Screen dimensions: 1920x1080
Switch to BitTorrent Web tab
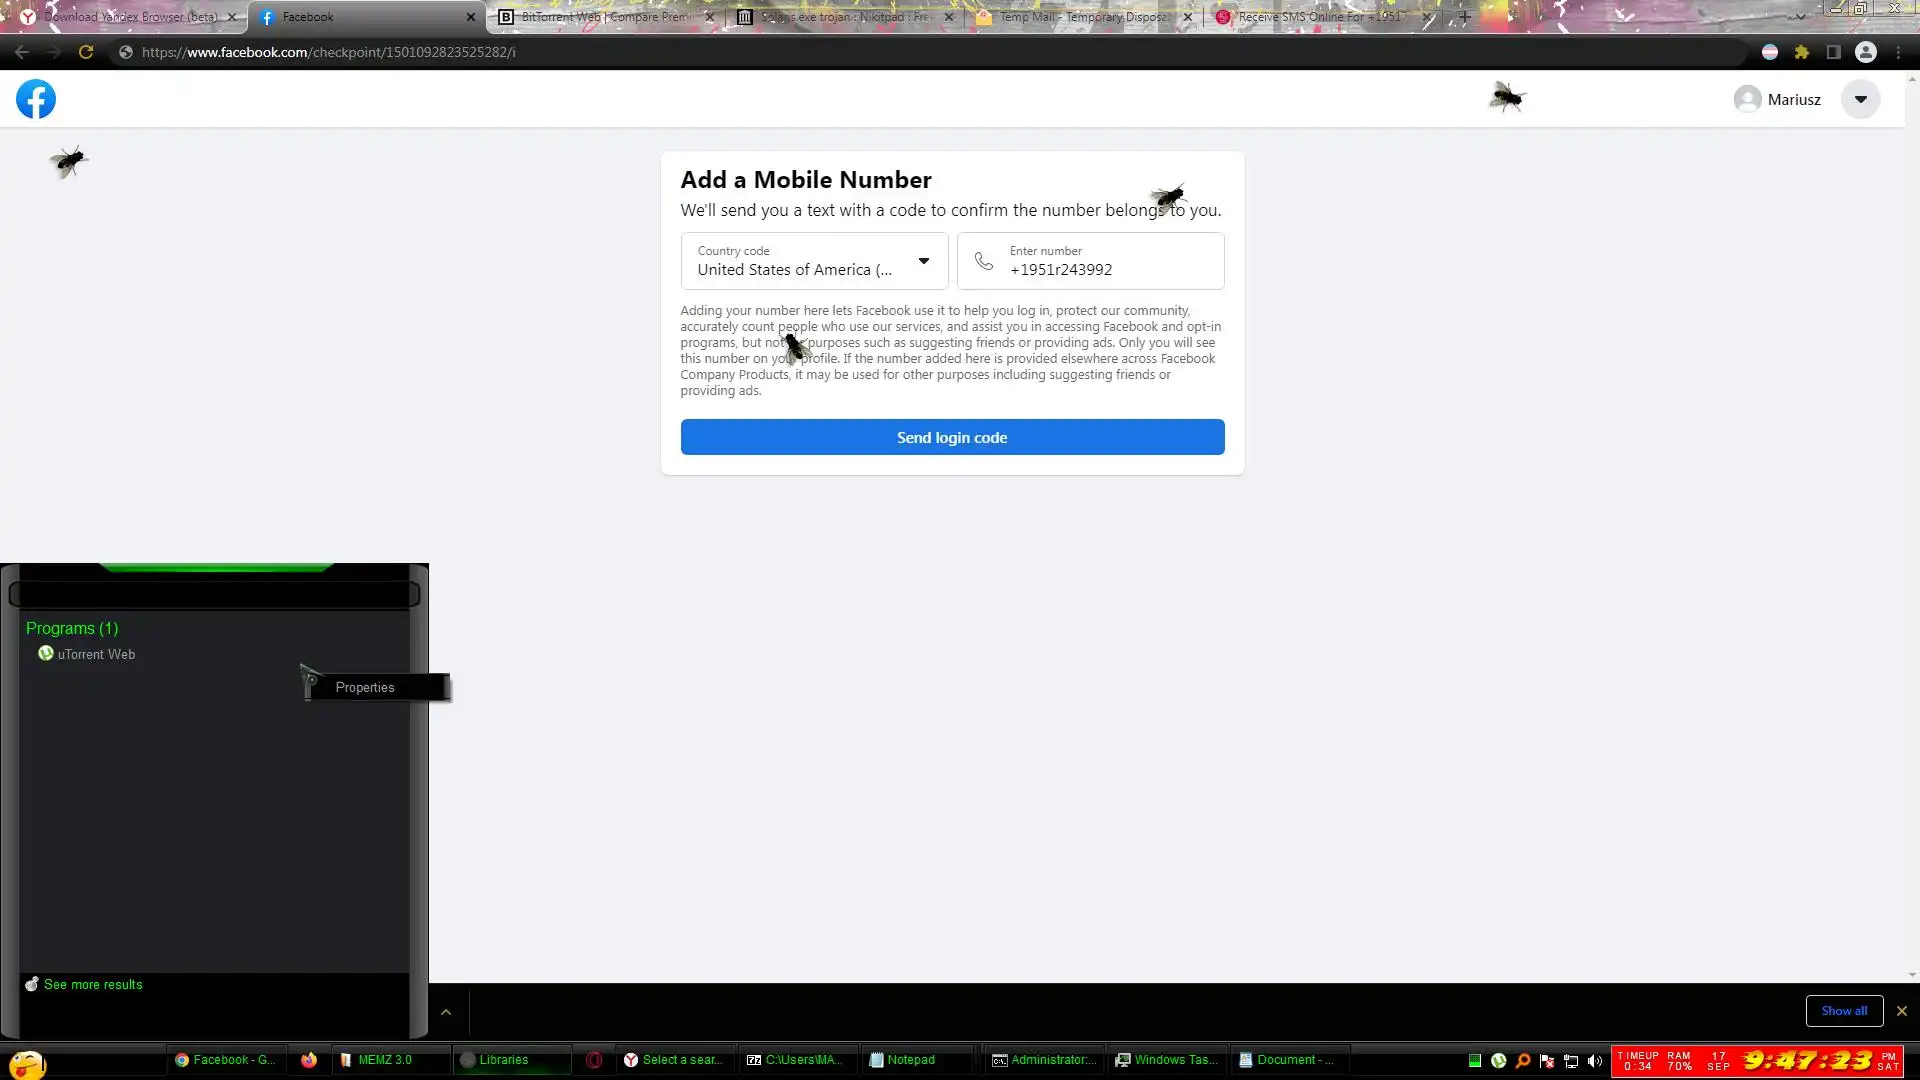605,17
